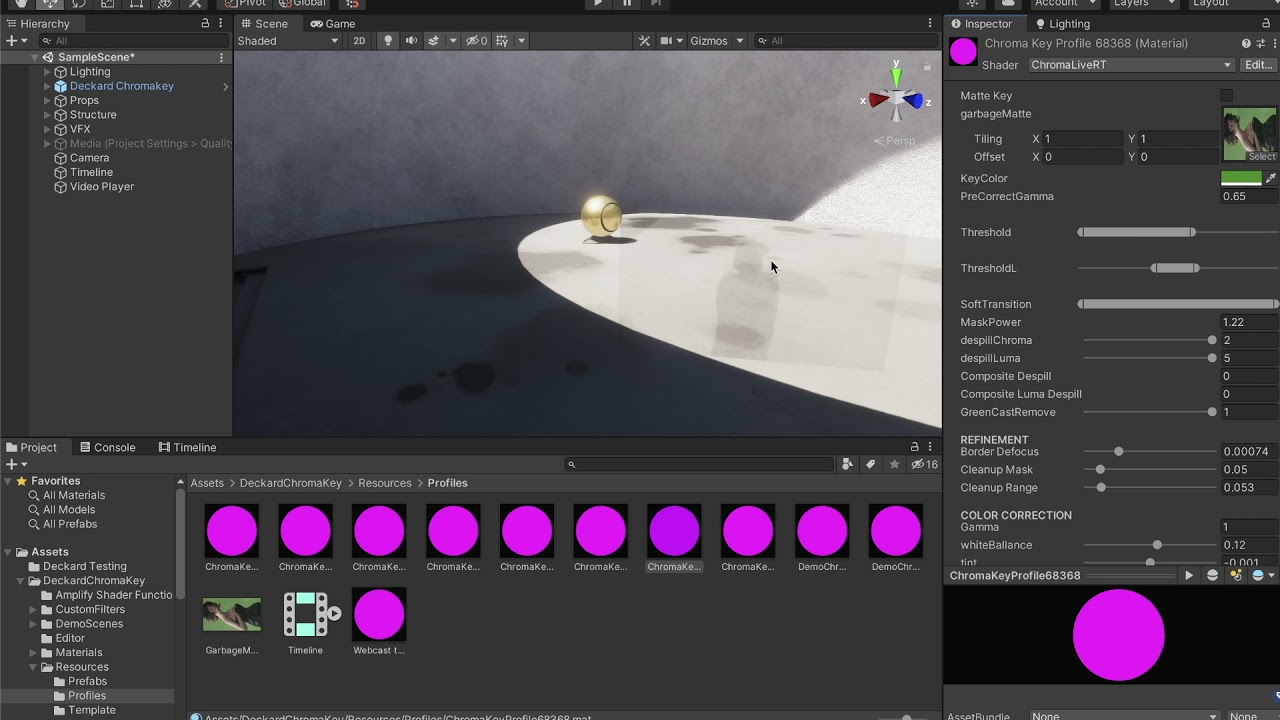Open preview skybox reflection dropdown
Image resolution: width=1280 pixels, height=720 pixels.
click(1262, 576)
